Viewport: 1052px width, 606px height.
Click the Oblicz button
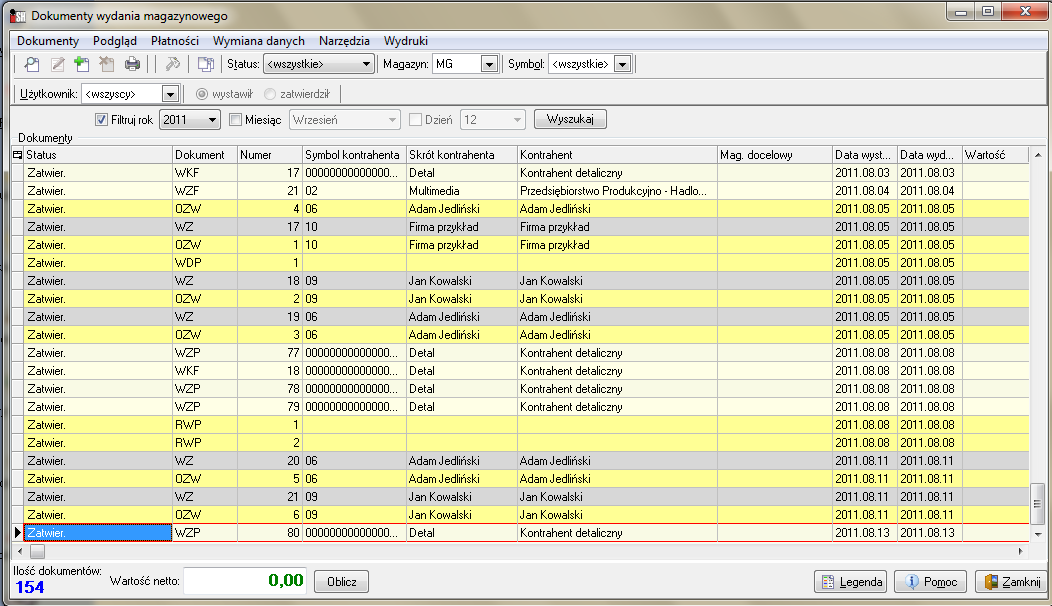click(x=341, y=582)
